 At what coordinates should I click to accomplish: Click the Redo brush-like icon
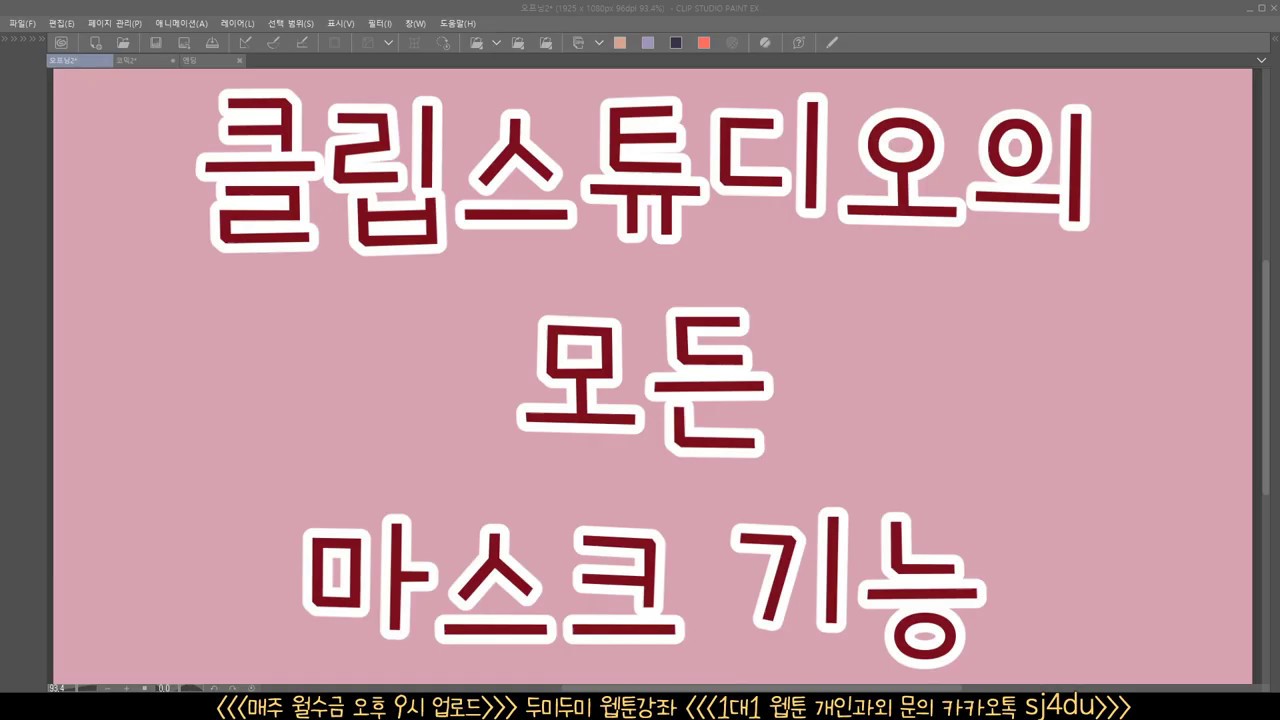click(x=273, y=43)
